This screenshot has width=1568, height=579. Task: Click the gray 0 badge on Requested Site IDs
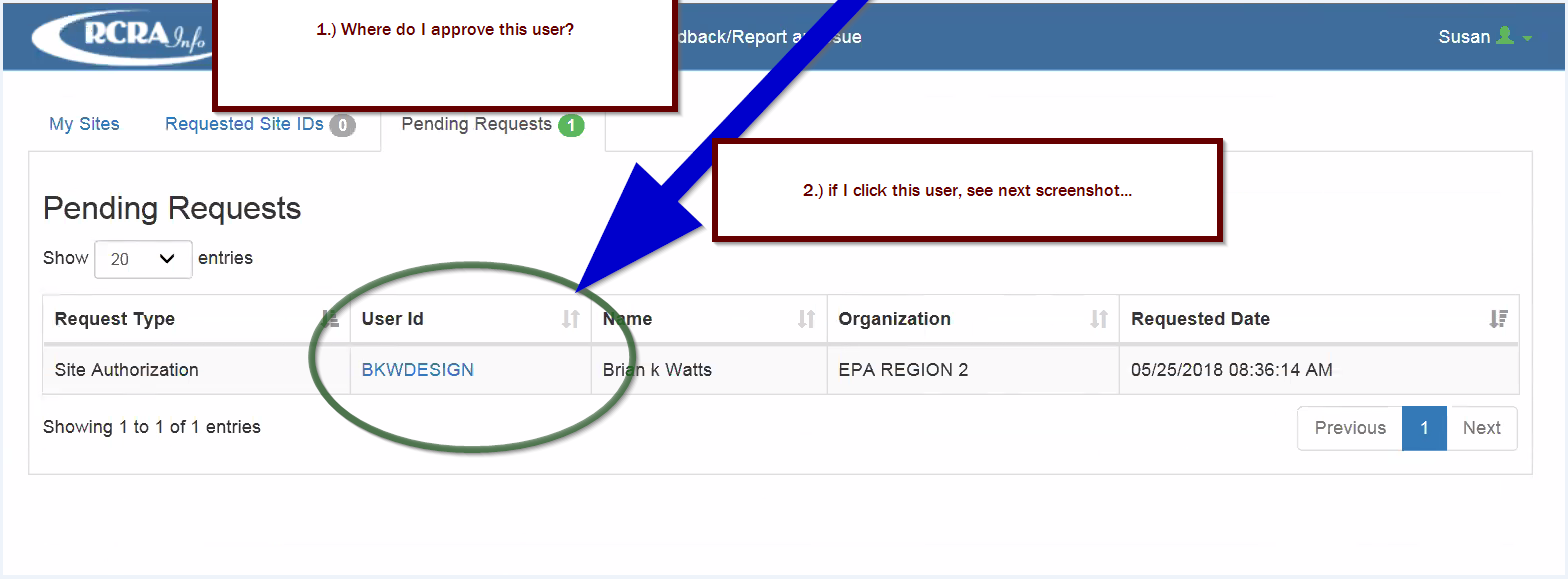(342, 125)
